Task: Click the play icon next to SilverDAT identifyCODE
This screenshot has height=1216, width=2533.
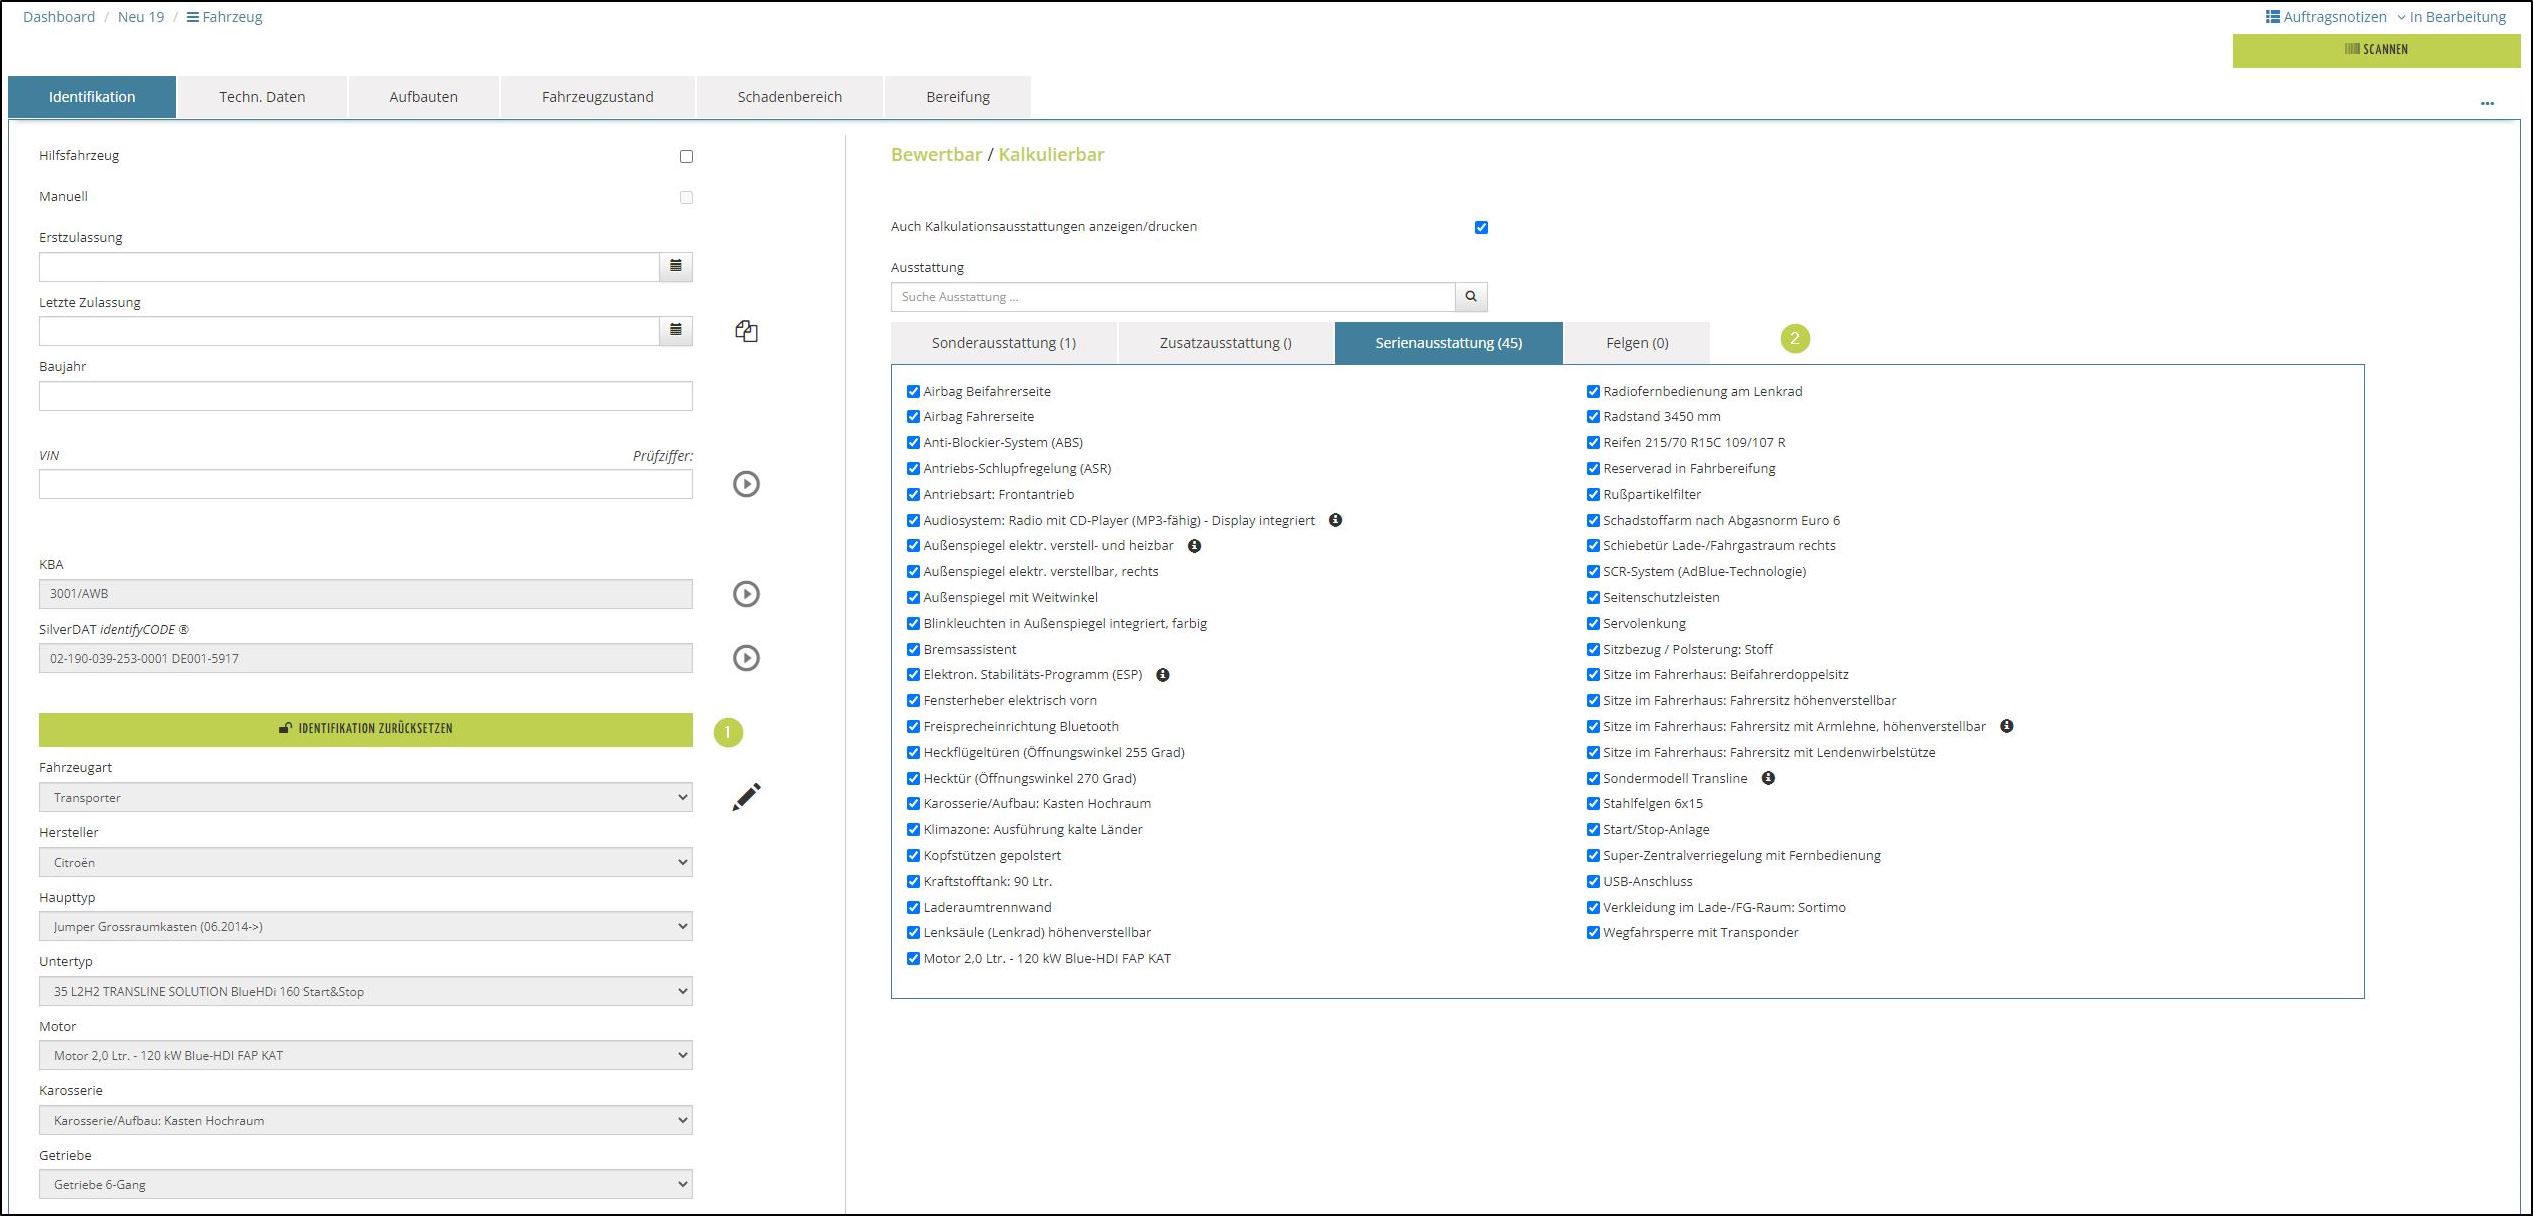Action: click(746, 658)
